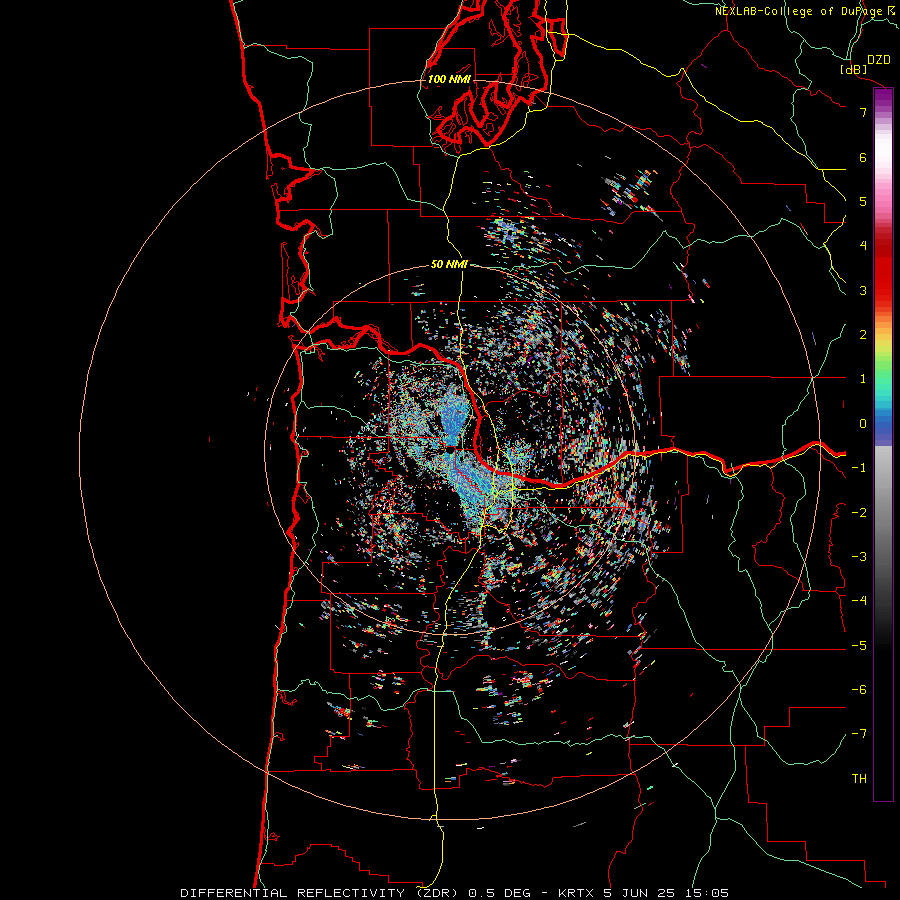Image resolution: width=900 pixels, height=900 pixels.
Task: Click the 'DIFFERENTIAL REFLECTIVITY (ZDR)' caption text
Action: coord(319,893)
